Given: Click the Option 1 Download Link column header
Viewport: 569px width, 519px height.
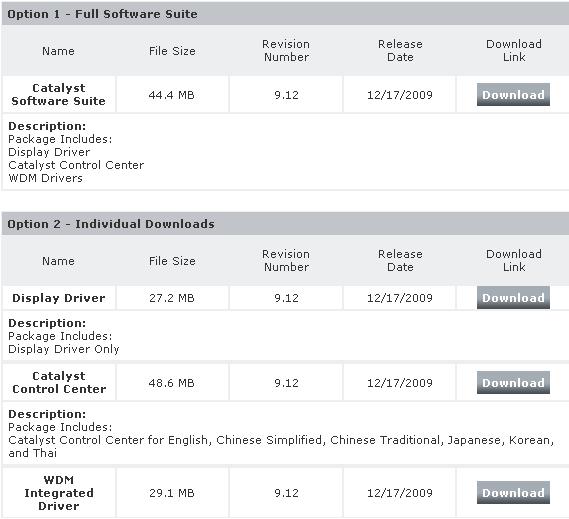Looking at the screenshot, I should (514, 50).
